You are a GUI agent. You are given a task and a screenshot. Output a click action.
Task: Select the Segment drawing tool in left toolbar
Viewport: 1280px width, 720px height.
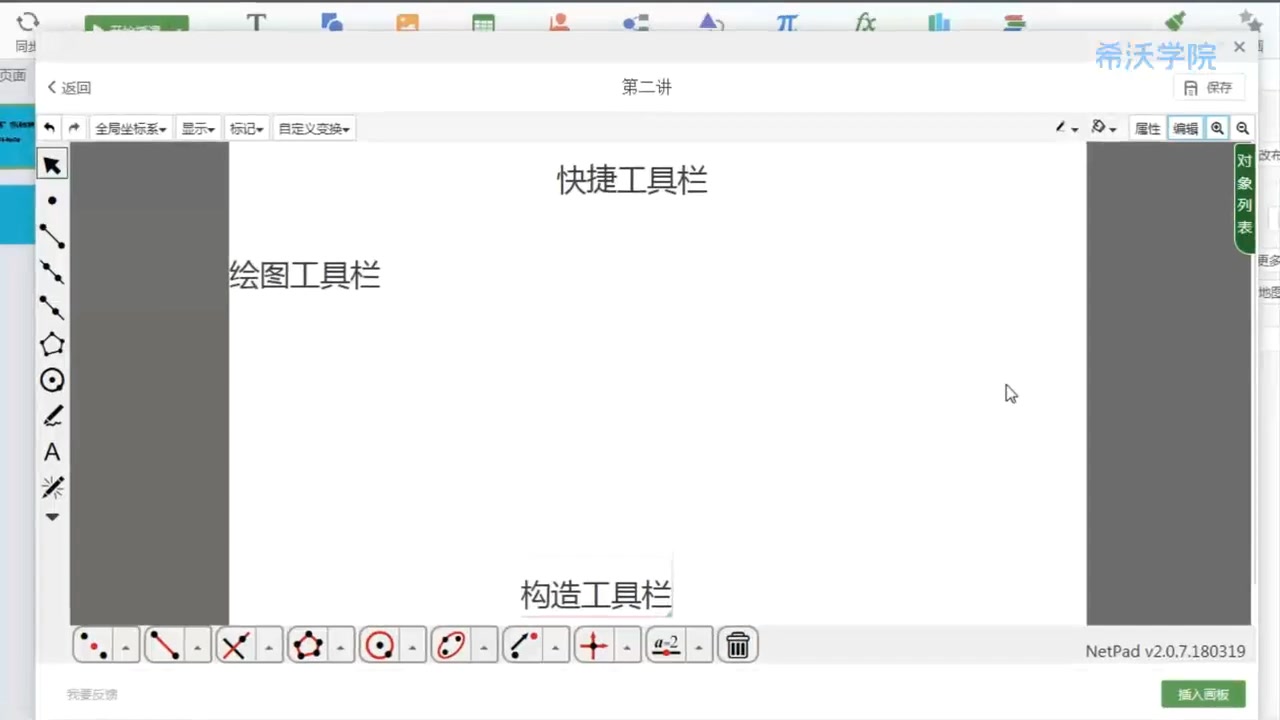[52, 237]
